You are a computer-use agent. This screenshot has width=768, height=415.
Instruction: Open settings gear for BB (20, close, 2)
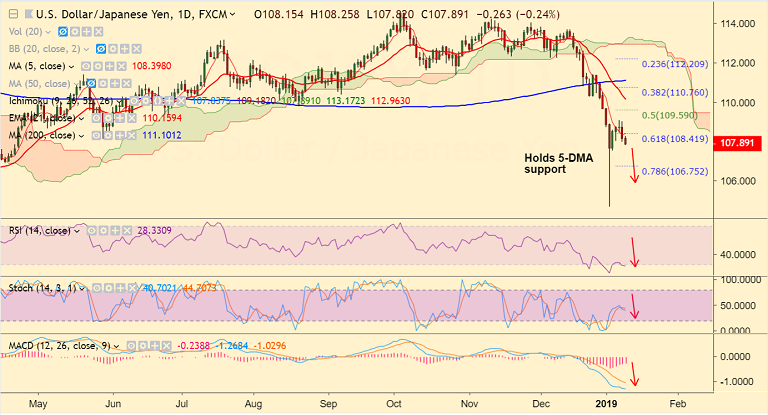point(113,49)
